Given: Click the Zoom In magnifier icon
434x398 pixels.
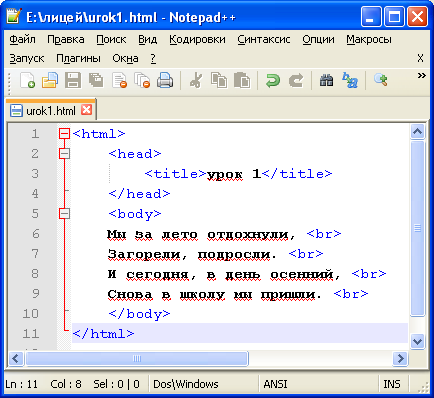Looking at the screenshot, I should coord(381,80).
